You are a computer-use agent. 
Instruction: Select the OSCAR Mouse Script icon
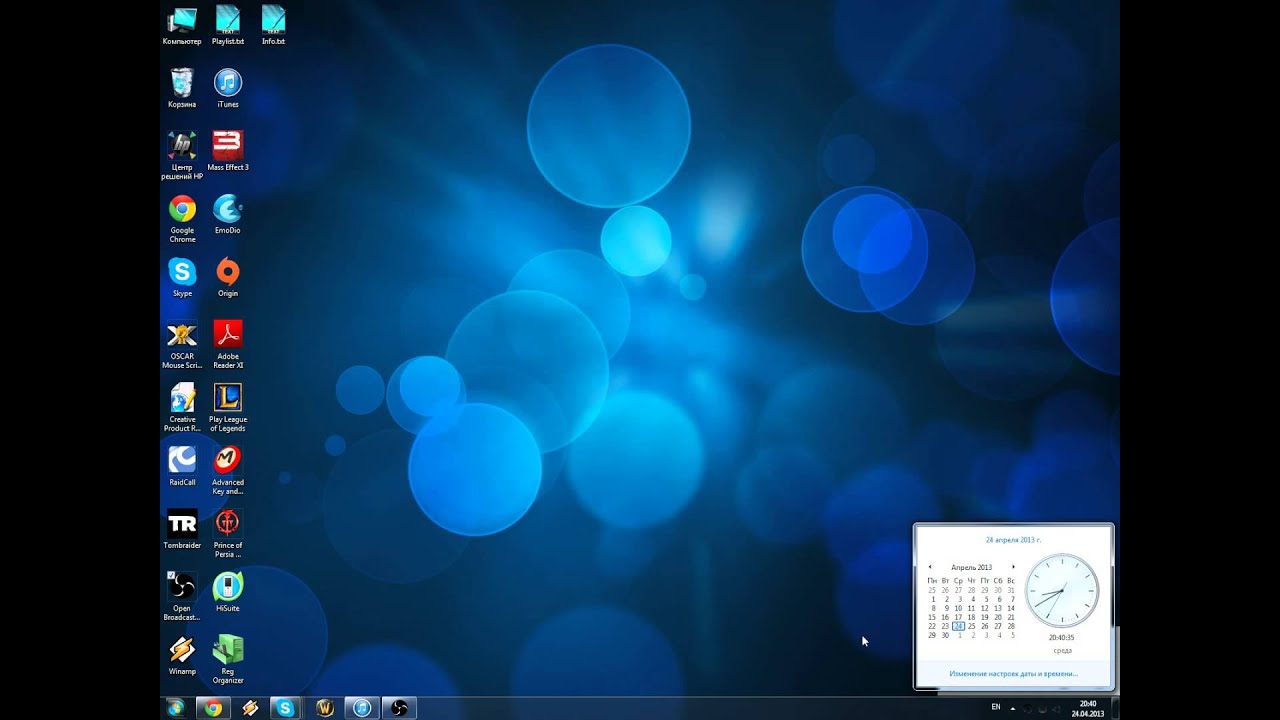[x=182, y=345]
